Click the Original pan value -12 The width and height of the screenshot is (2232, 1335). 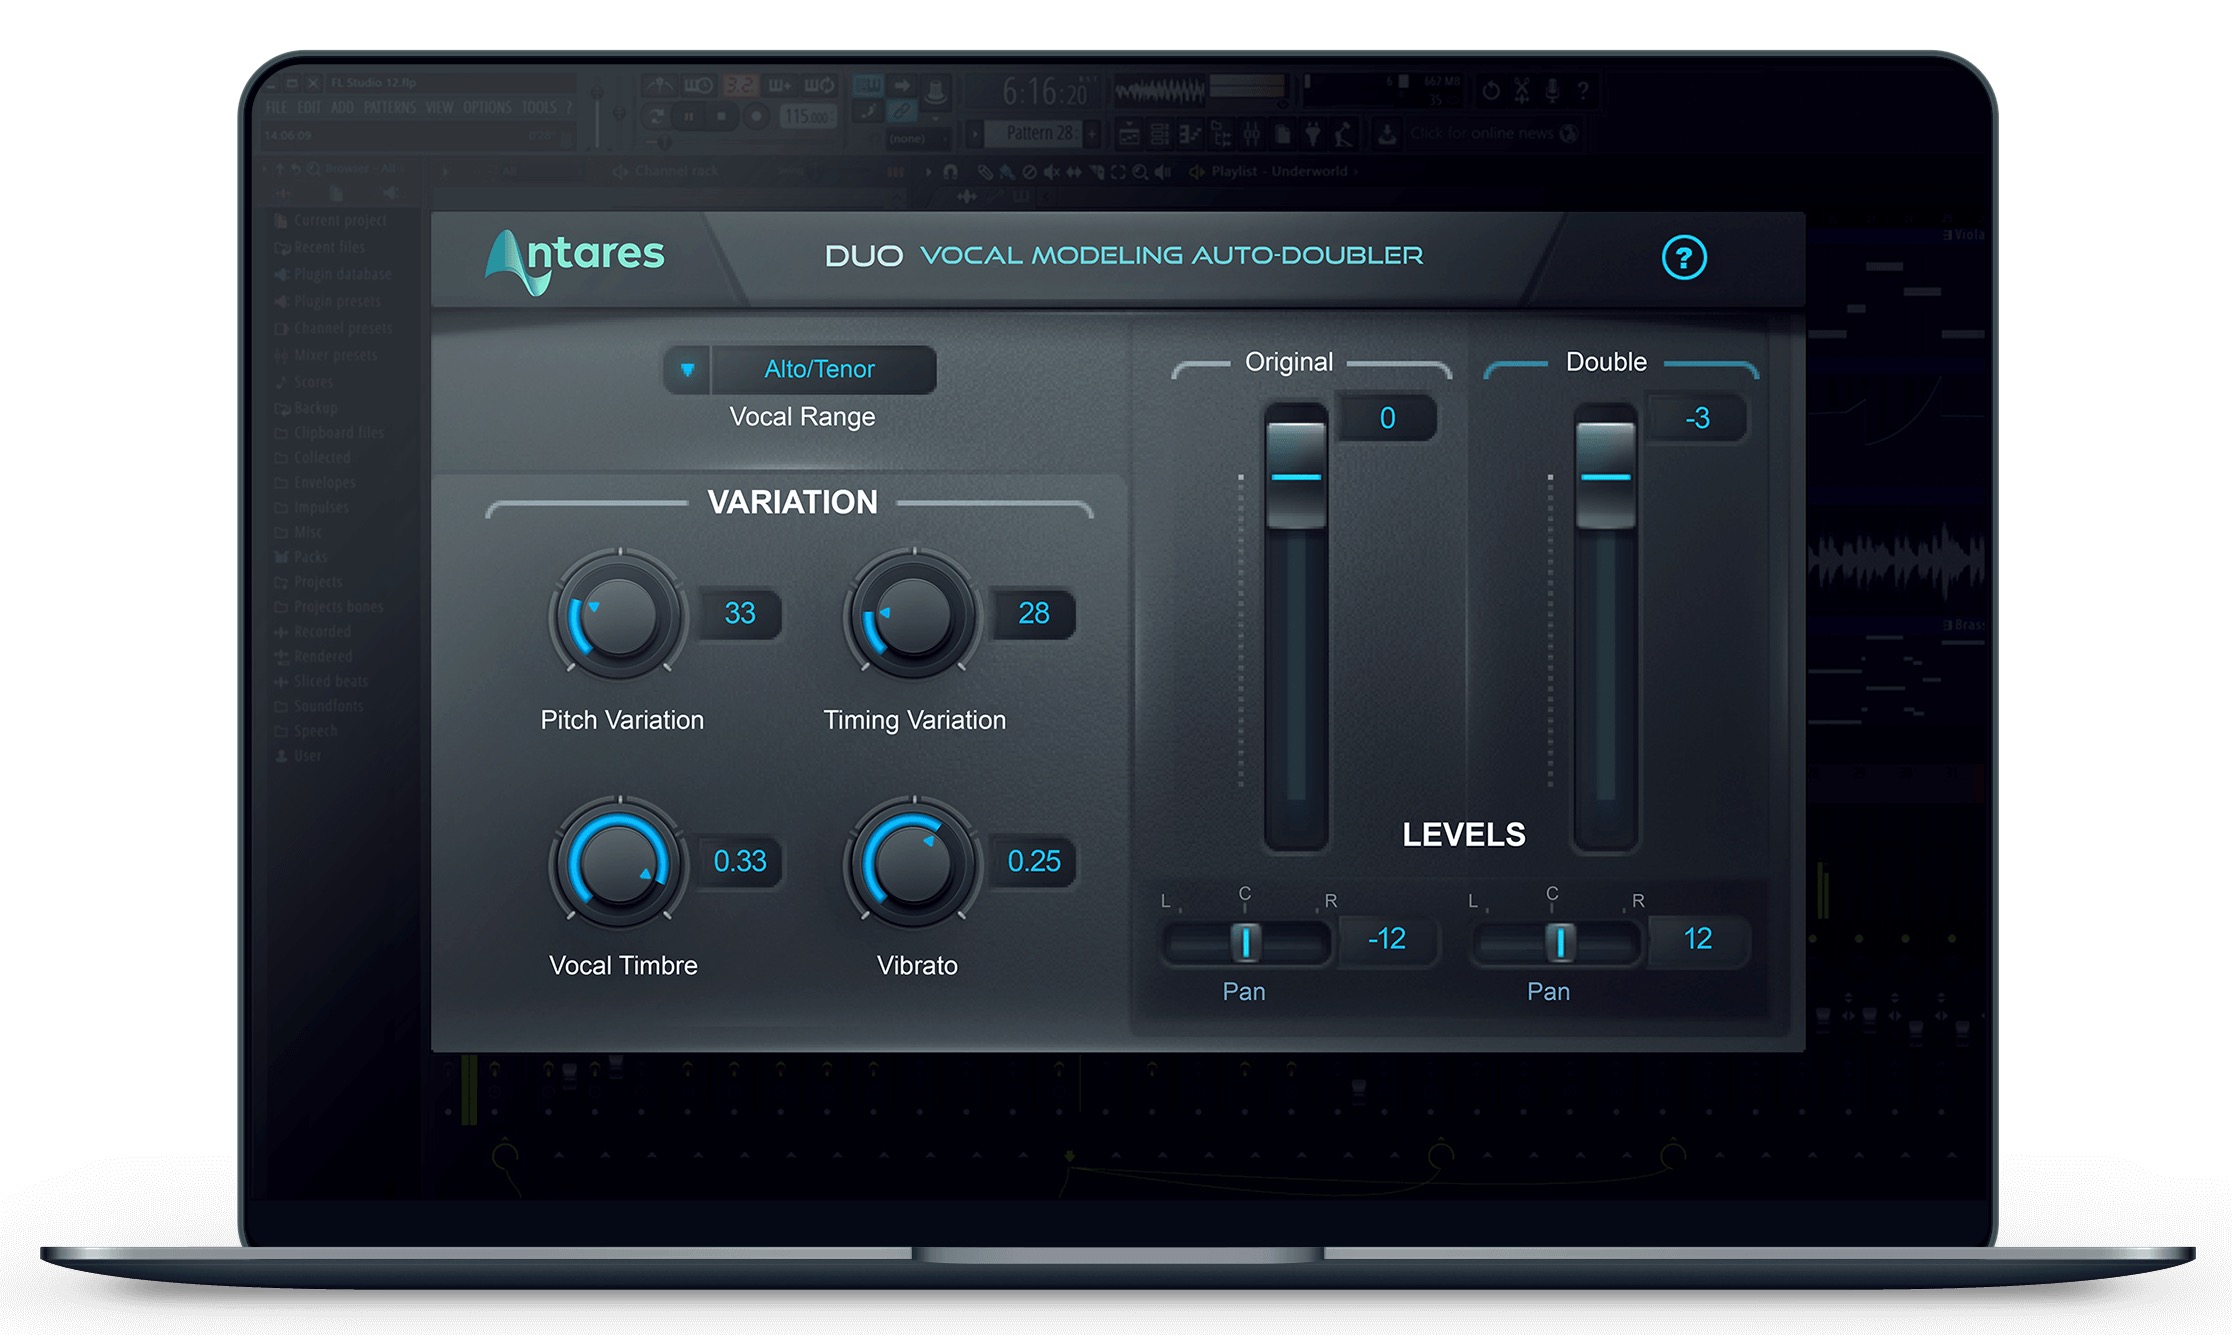pyautogui.click(x=1387, y=939)
